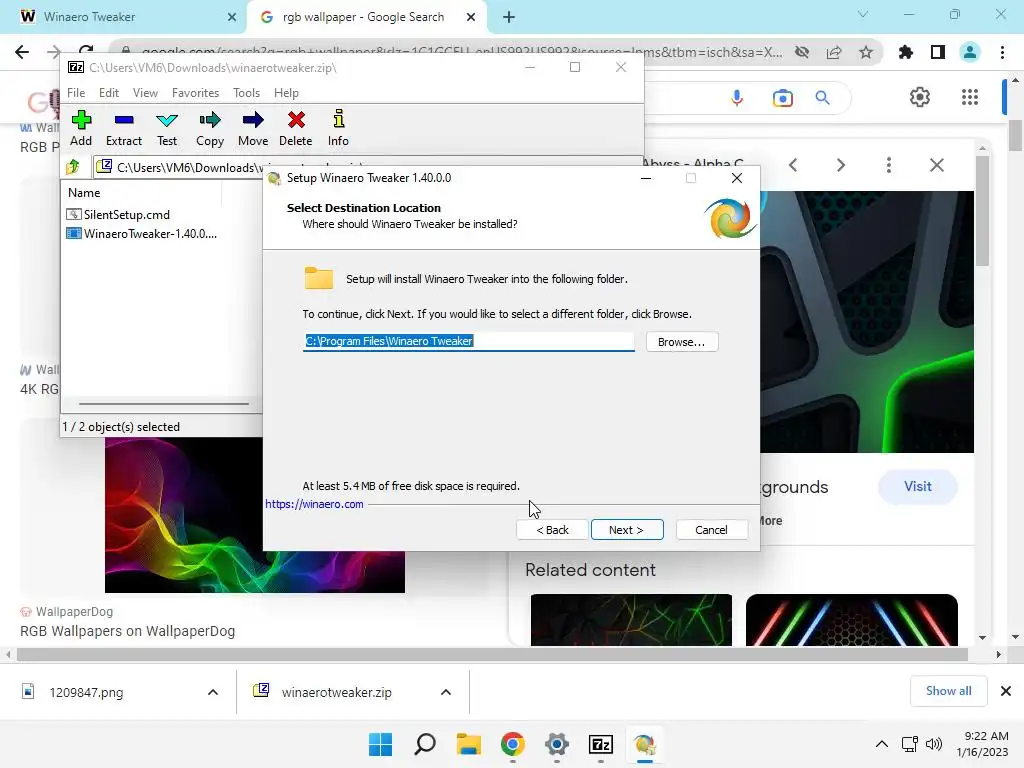The height and width of the screenshot is (768, 1024).
Task: Open the Edit menu in 7-Zip
Action: coord(108,93)
